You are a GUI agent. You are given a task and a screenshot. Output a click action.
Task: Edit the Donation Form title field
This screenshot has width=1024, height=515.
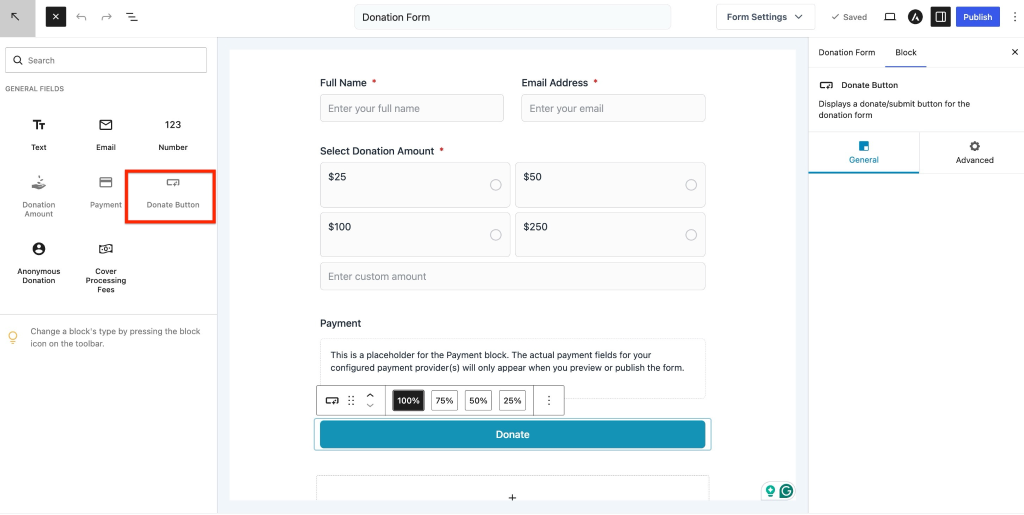(513, 17)
